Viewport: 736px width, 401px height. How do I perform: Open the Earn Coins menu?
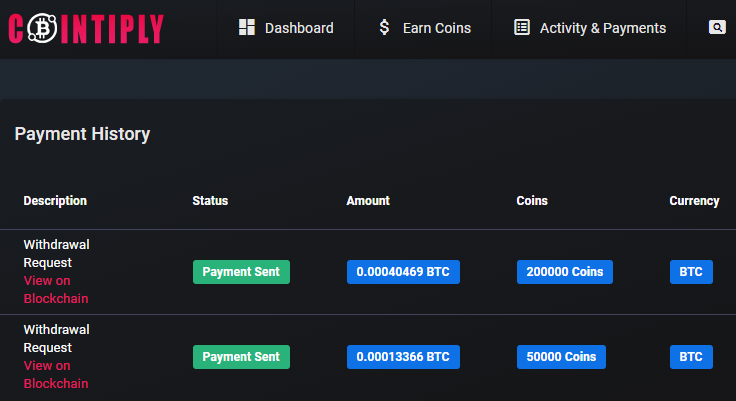(424, 28)
